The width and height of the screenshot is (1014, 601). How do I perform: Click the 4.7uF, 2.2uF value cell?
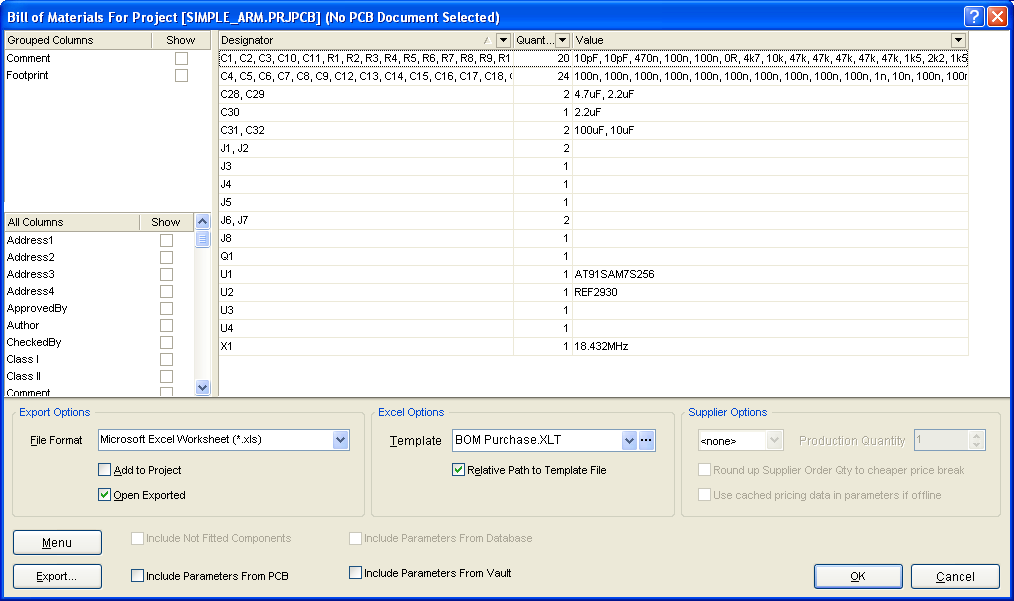[x=770, y=94]
